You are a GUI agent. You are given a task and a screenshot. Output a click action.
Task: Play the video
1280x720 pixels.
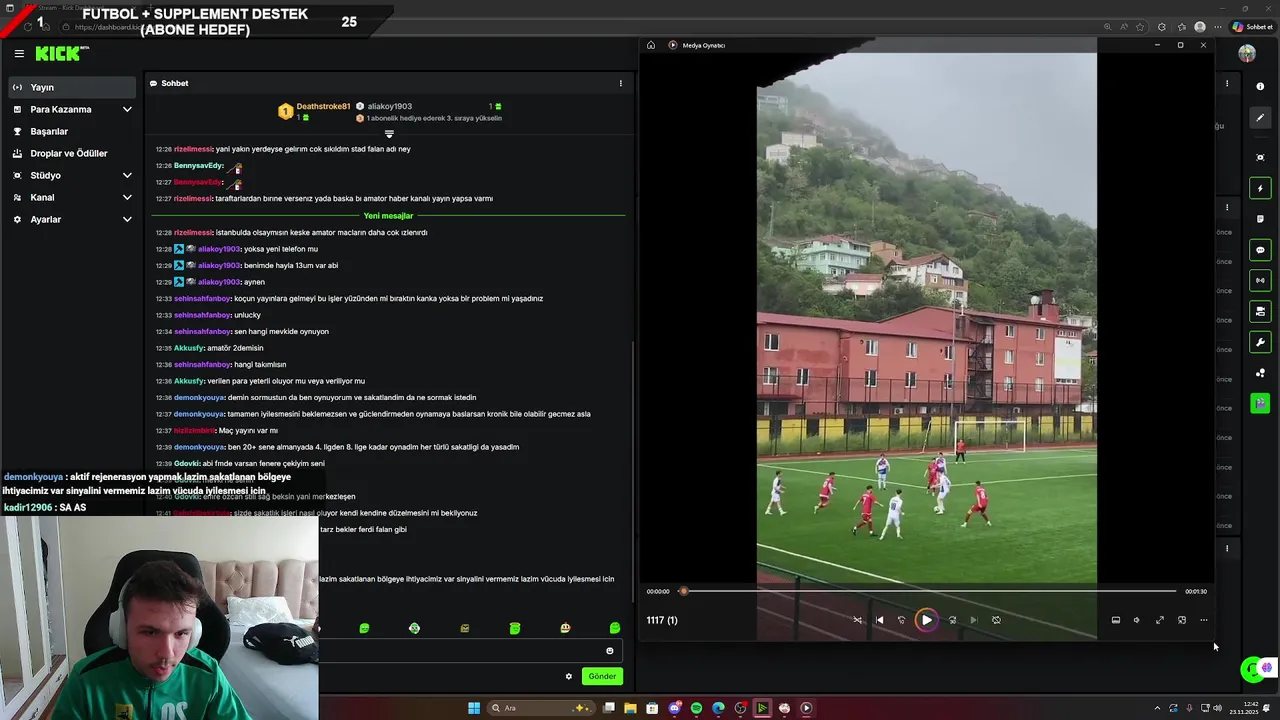point(926,620)
